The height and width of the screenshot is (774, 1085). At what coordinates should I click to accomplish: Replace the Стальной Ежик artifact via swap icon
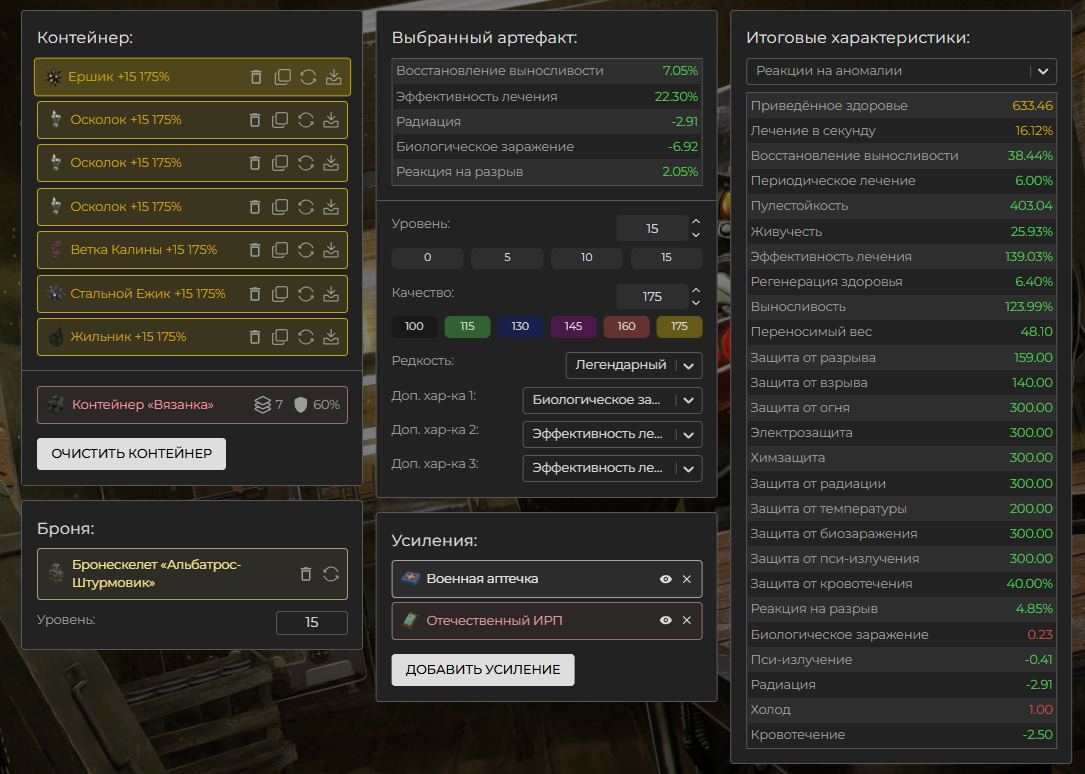coord(307,294)
